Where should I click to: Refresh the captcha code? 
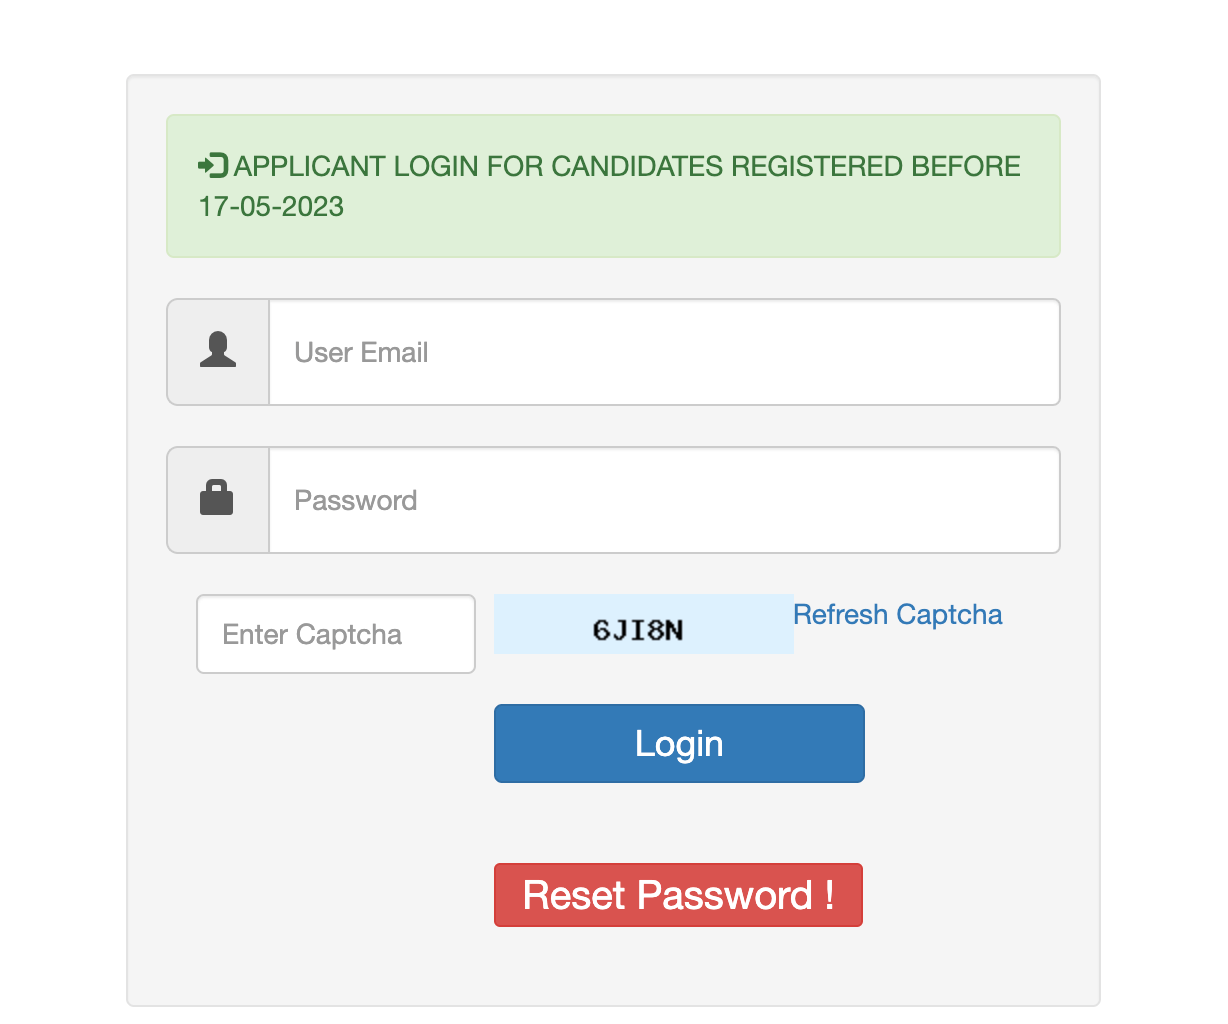pyautogui.click(x=898, y=614)
